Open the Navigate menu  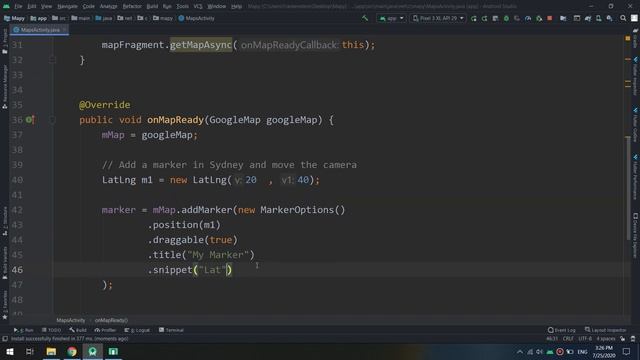coord(67,6)
